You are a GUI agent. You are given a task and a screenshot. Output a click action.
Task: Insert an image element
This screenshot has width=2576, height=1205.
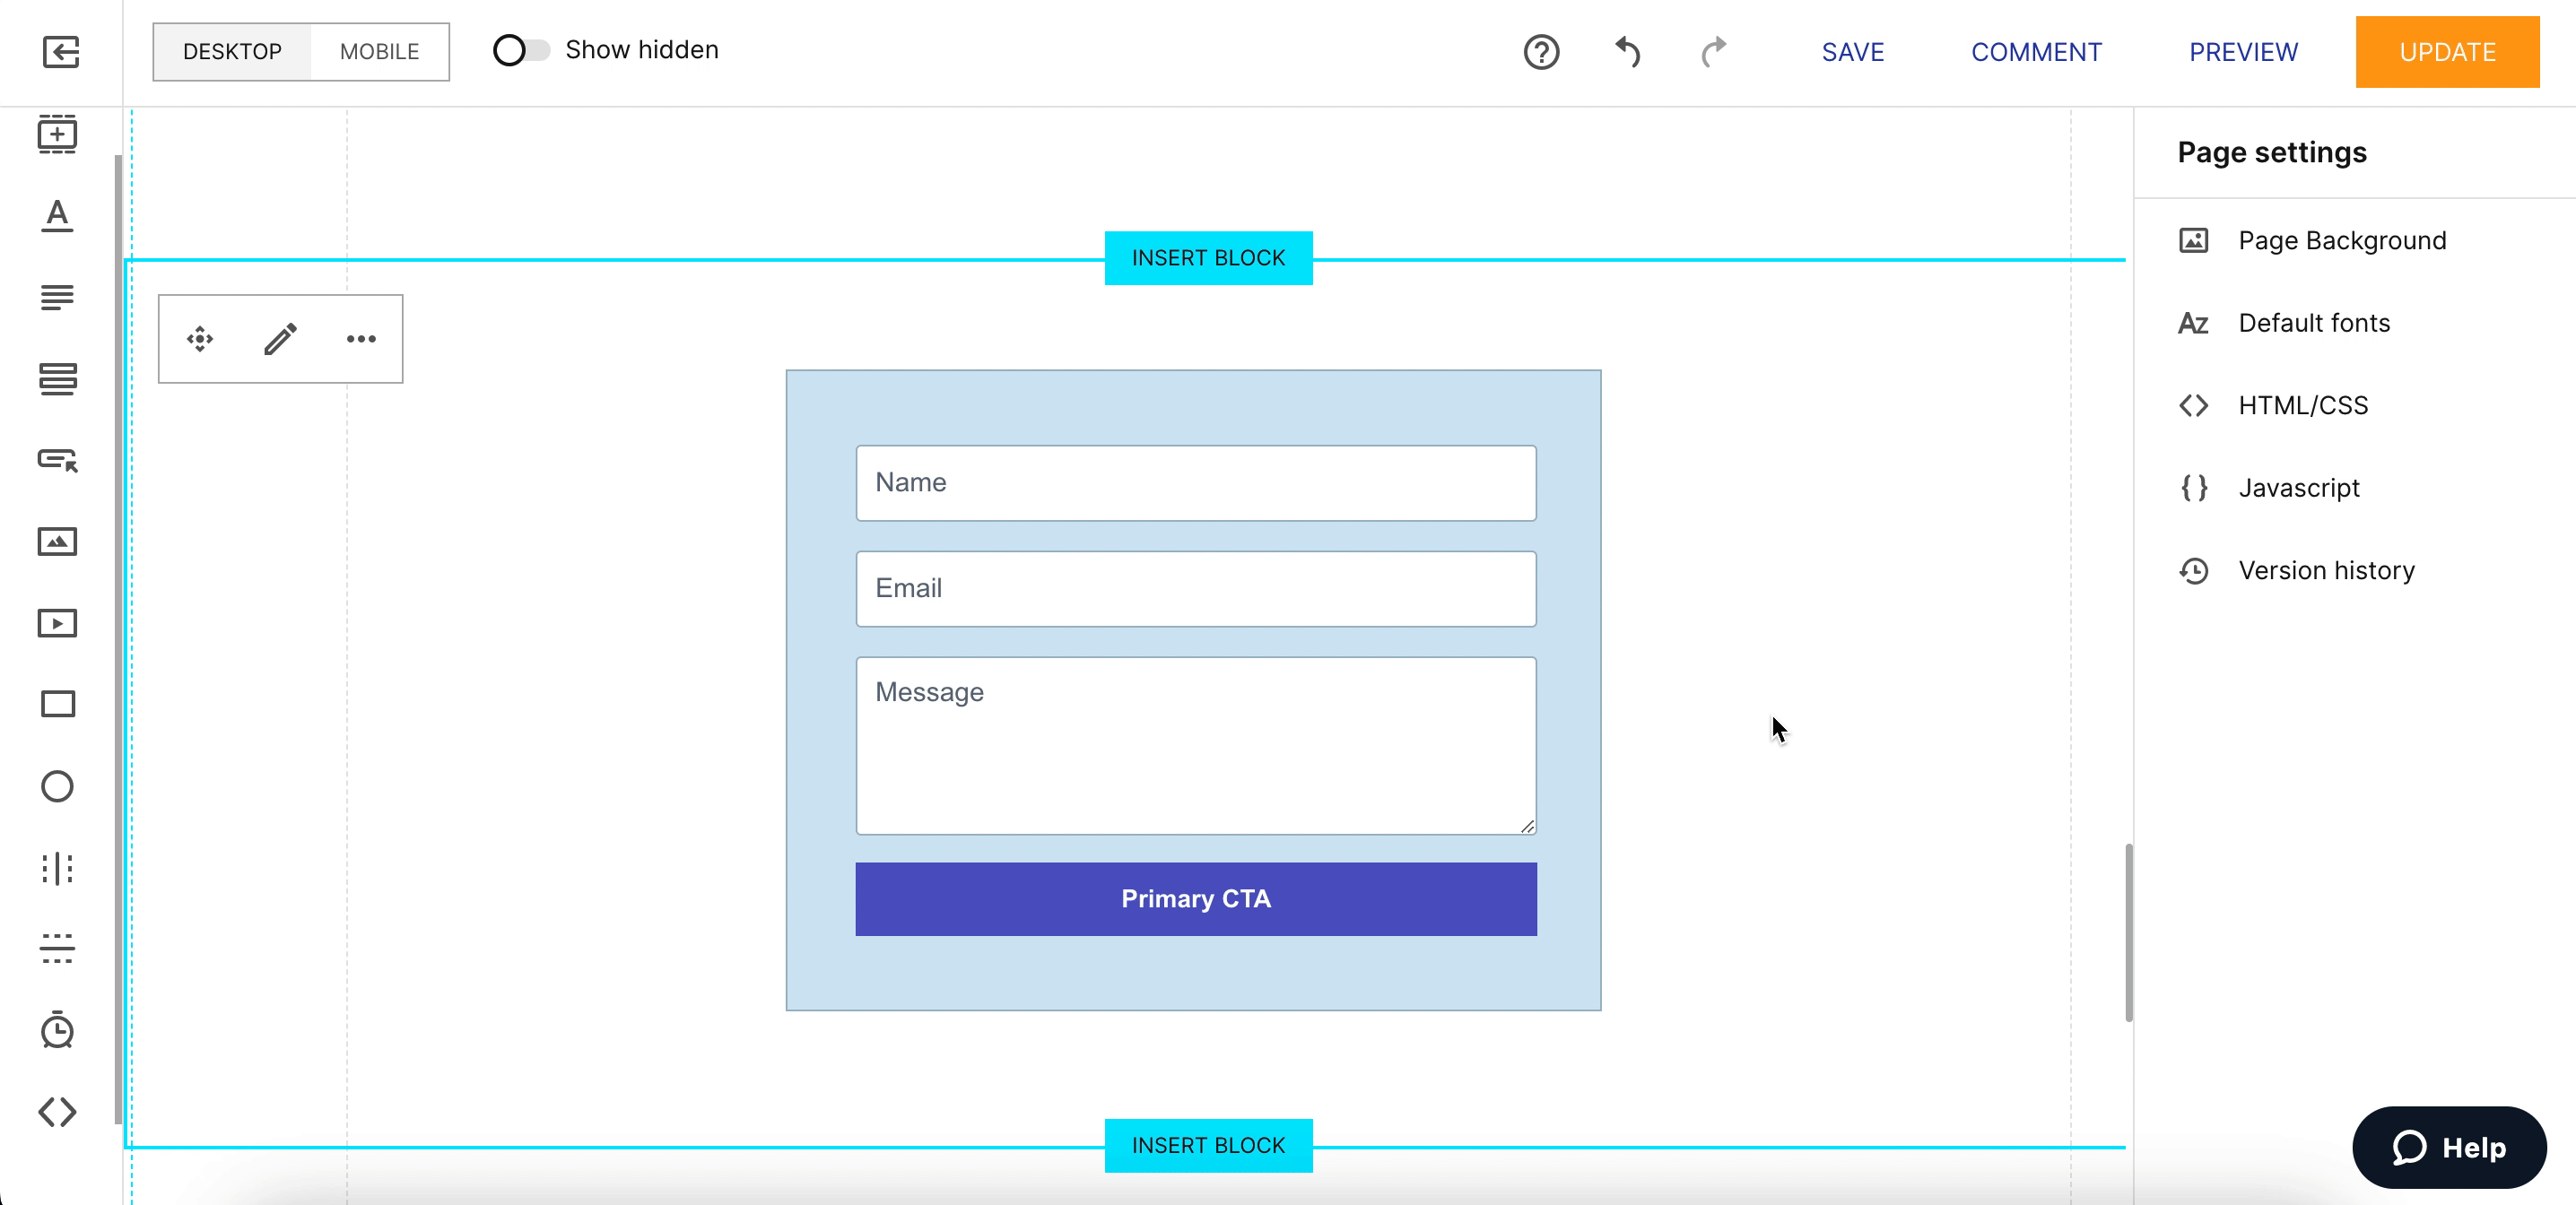[57, 542]
